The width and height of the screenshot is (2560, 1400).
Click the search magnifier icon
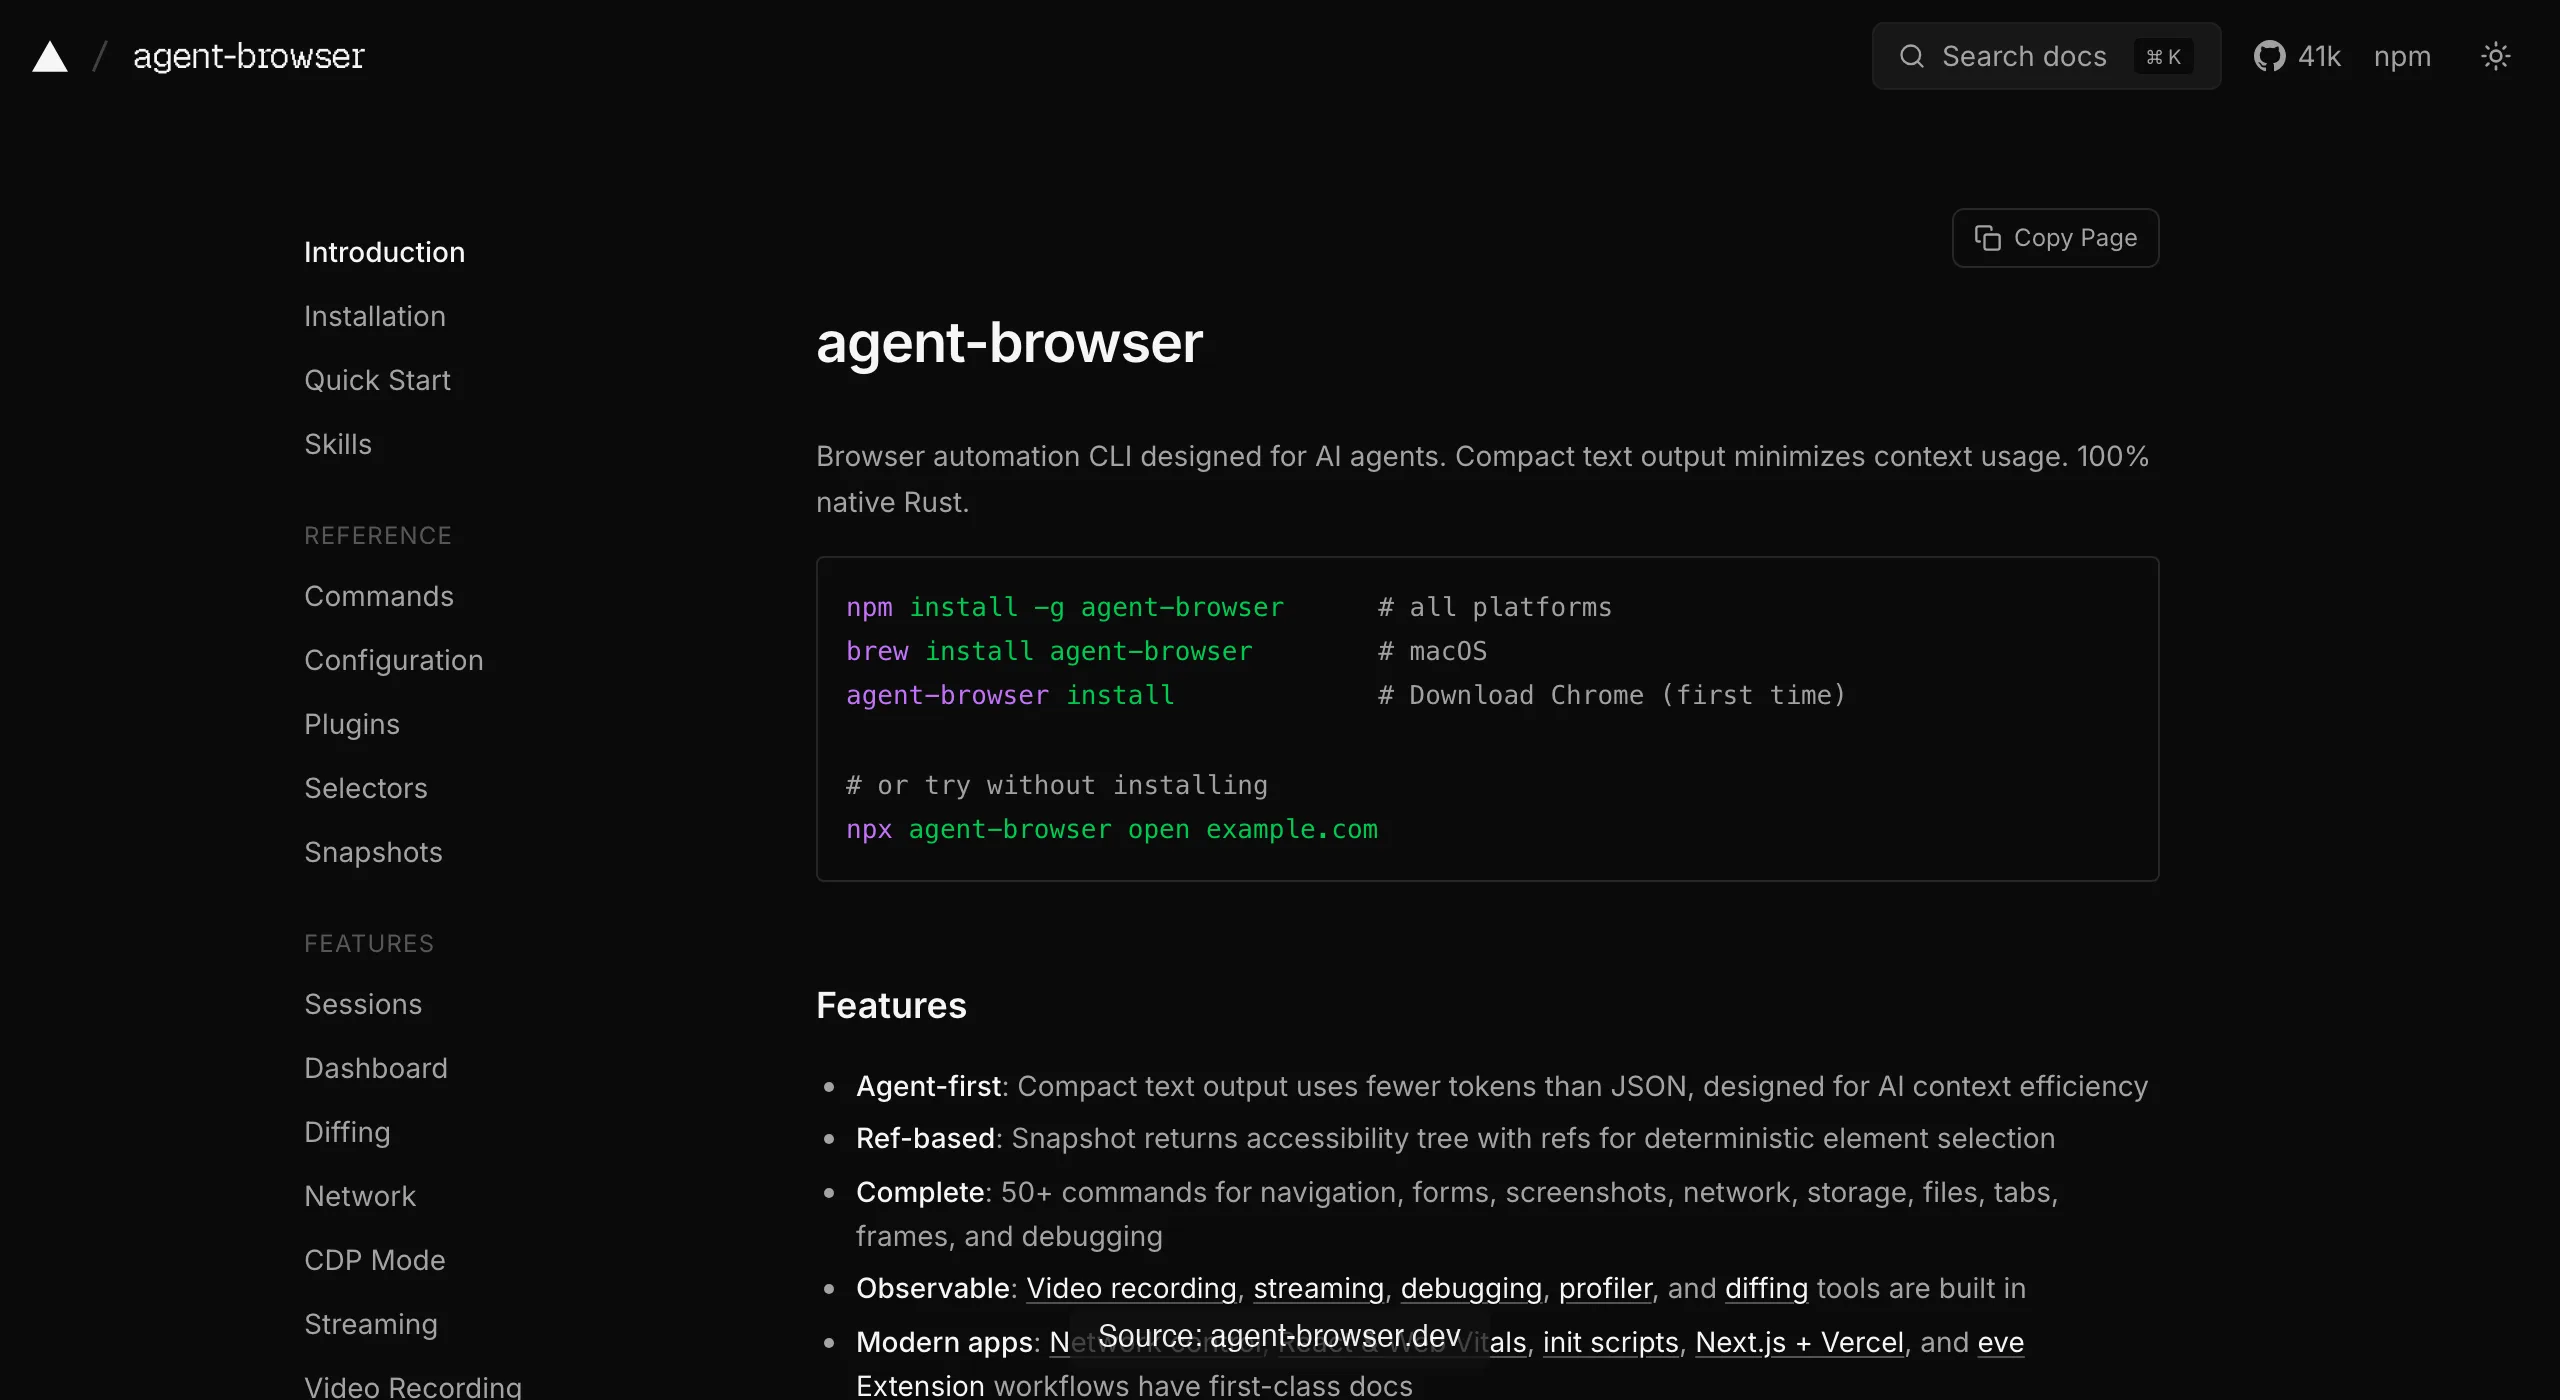tap(1911, 56)
